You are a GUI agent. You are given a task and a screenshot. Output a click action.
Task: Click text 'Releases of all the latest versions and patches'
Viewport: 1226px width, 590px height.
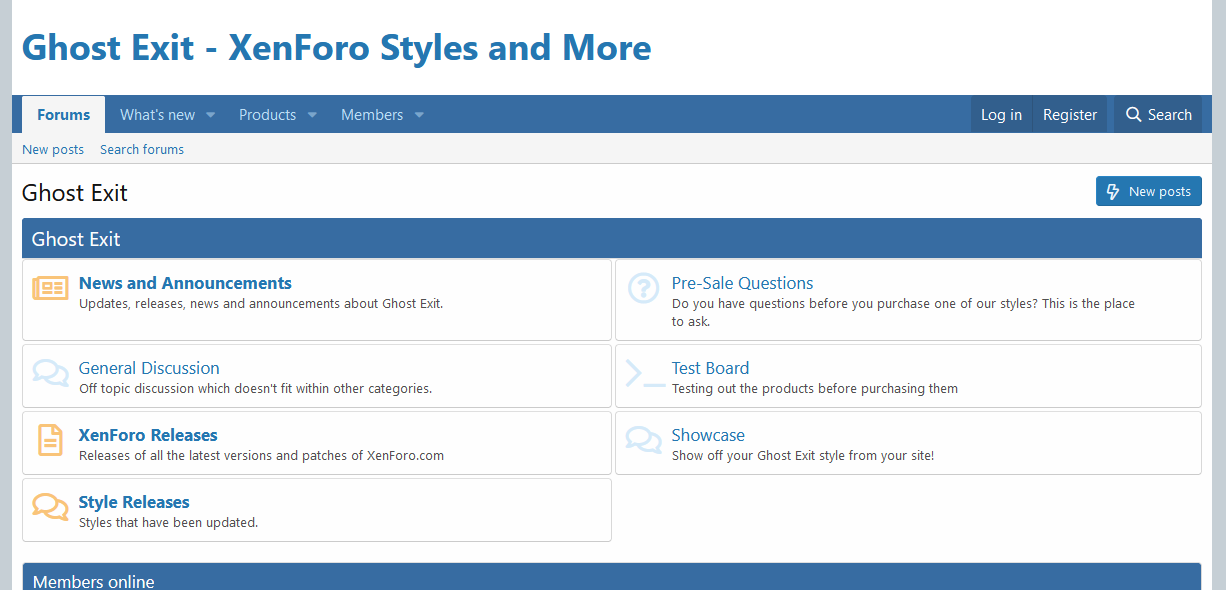213,456
